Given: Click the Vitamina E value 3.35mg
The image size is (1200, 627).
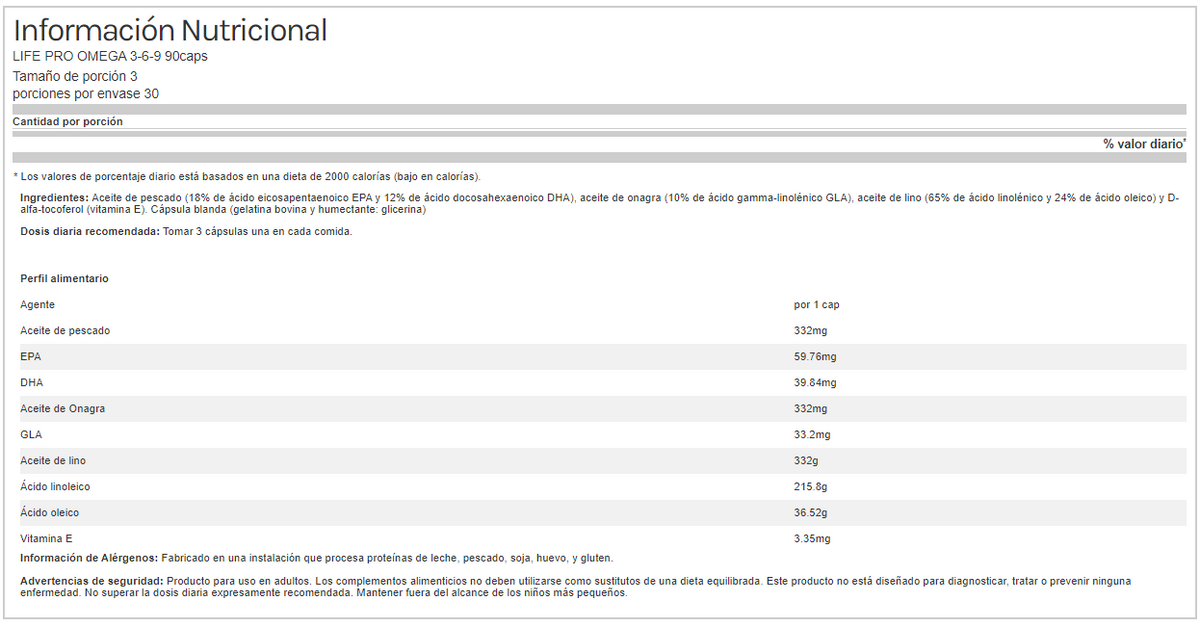Looking at the screenshot, I should tap(812, 538).
